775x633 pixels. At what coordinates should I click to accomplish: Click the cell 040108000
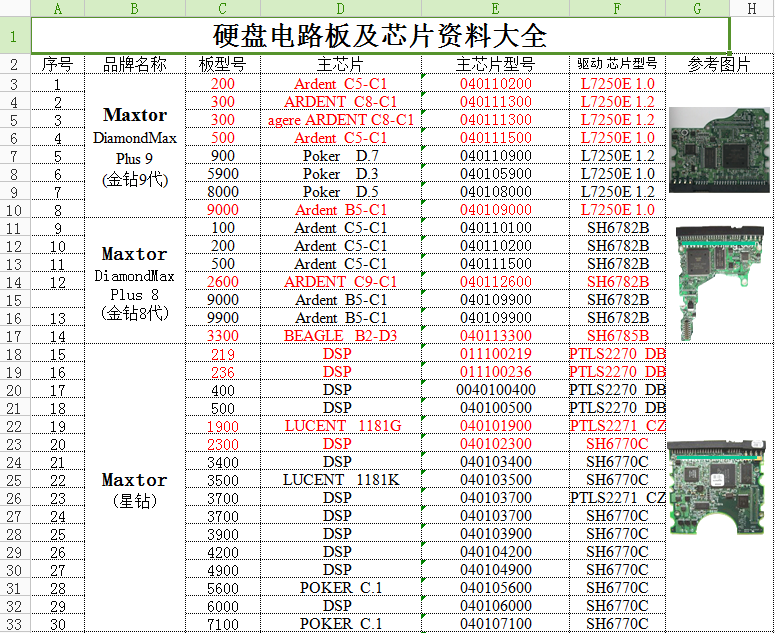495,192
